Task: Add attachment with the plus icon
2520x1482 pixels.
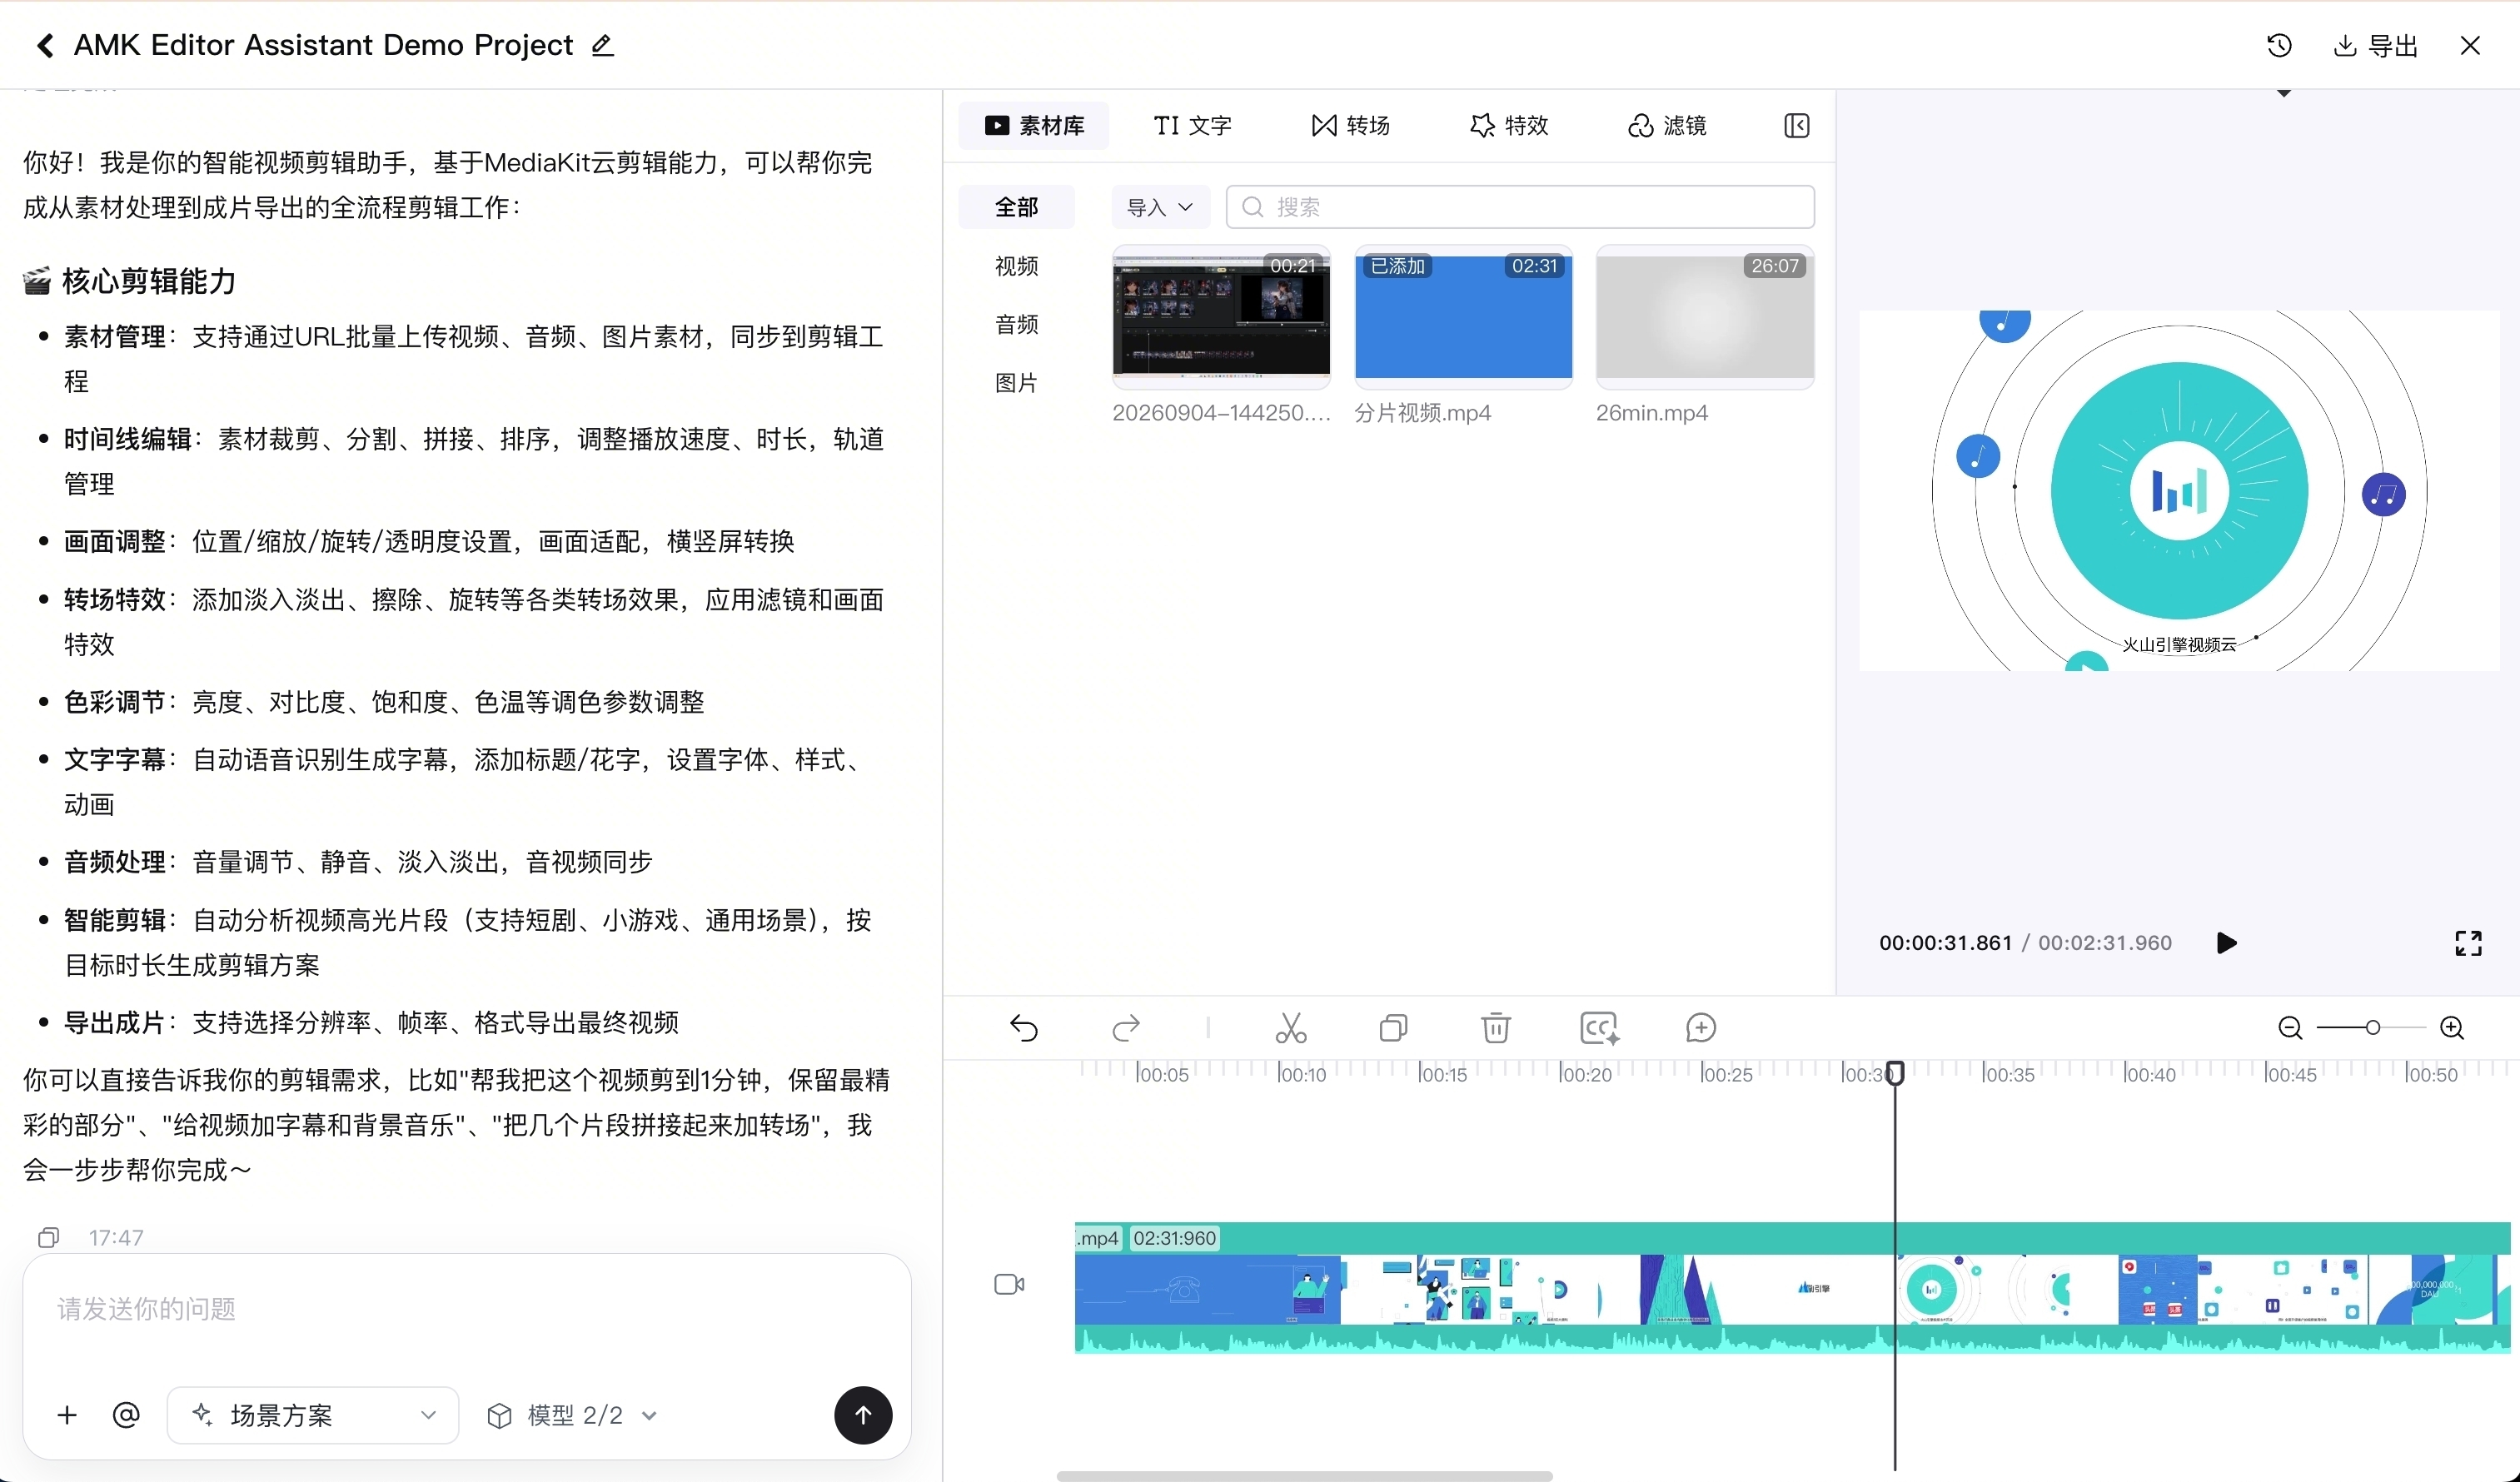Action: pyautogui.click(x=67, y=1415)
